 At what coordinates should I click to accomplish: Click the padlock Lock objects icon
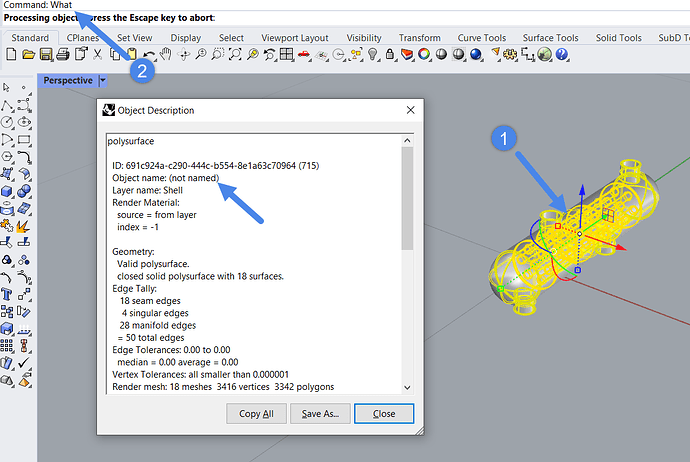[x=390, y=54]
